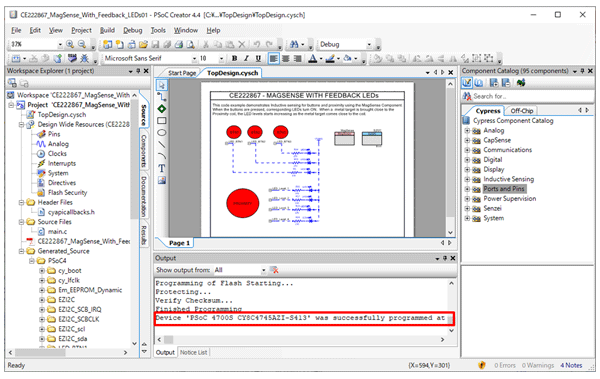
Task: Select the Text tool in the drawing palette
Action: [x=162, y=168]
